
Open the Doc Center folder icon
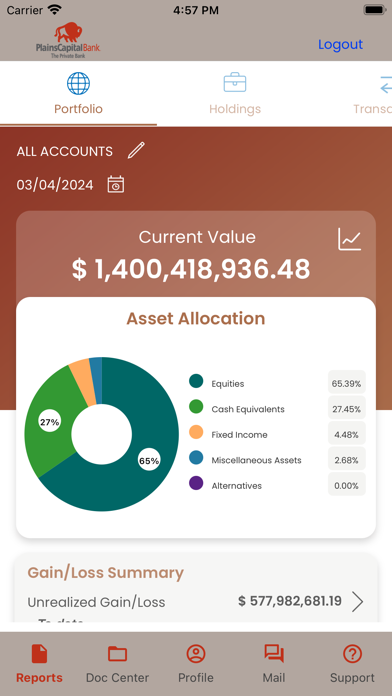tap(118, 654)
